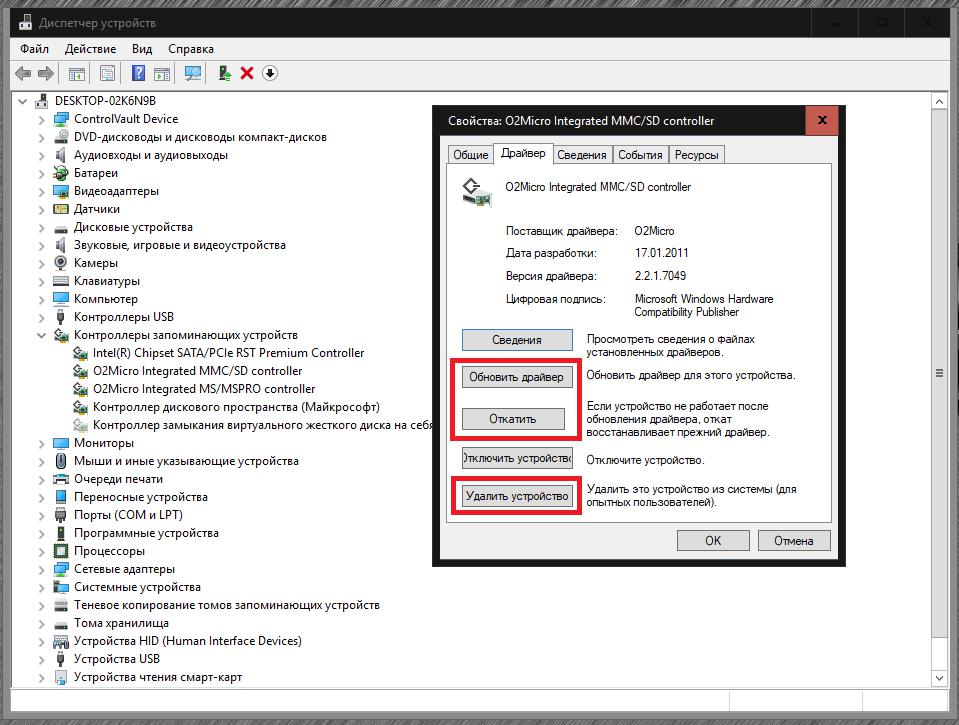Screen dimensions: 959x725
Task: Expand the Устройства USB node
Action: [42, 660]
